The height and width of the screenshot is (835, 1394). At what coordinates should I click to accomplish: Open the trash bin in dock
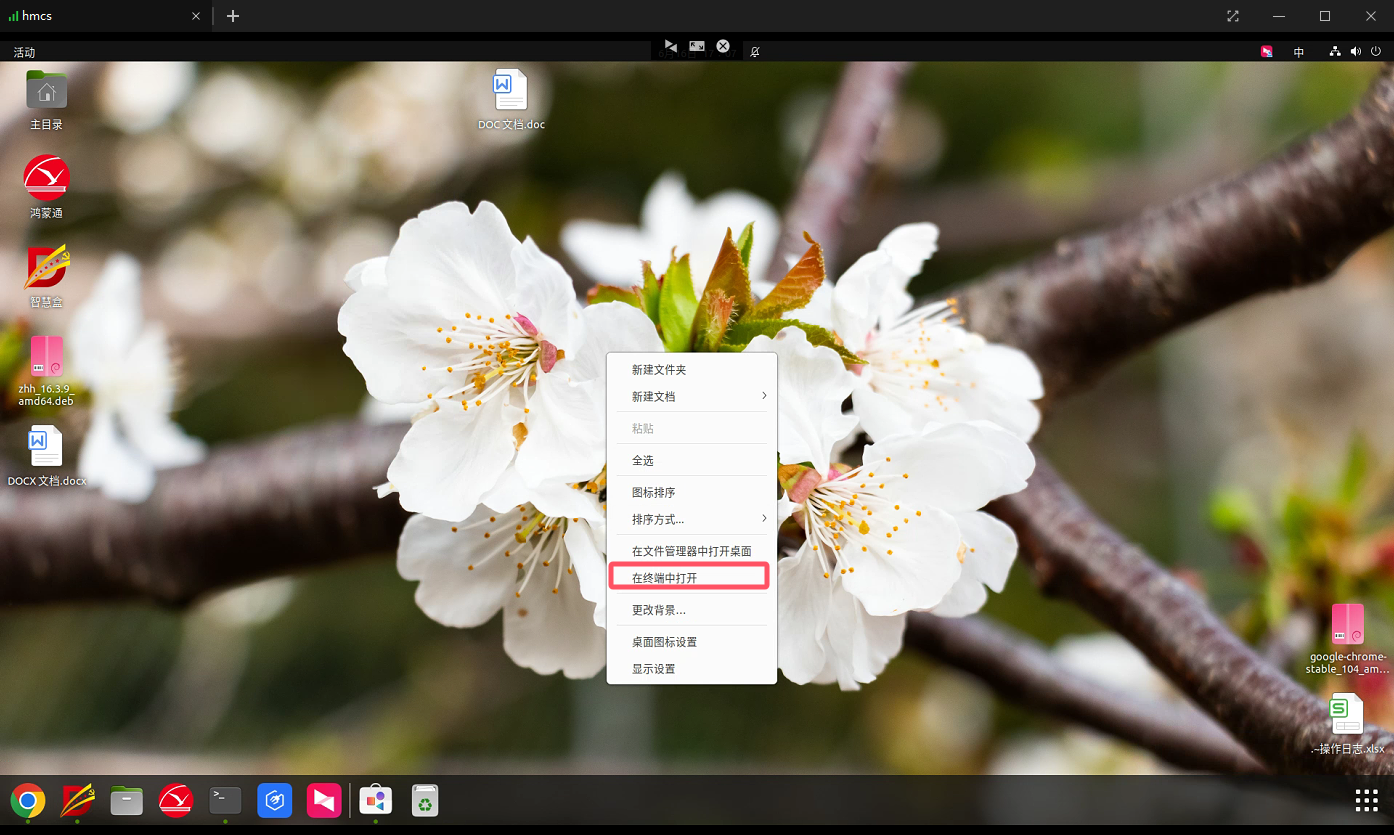425,800
